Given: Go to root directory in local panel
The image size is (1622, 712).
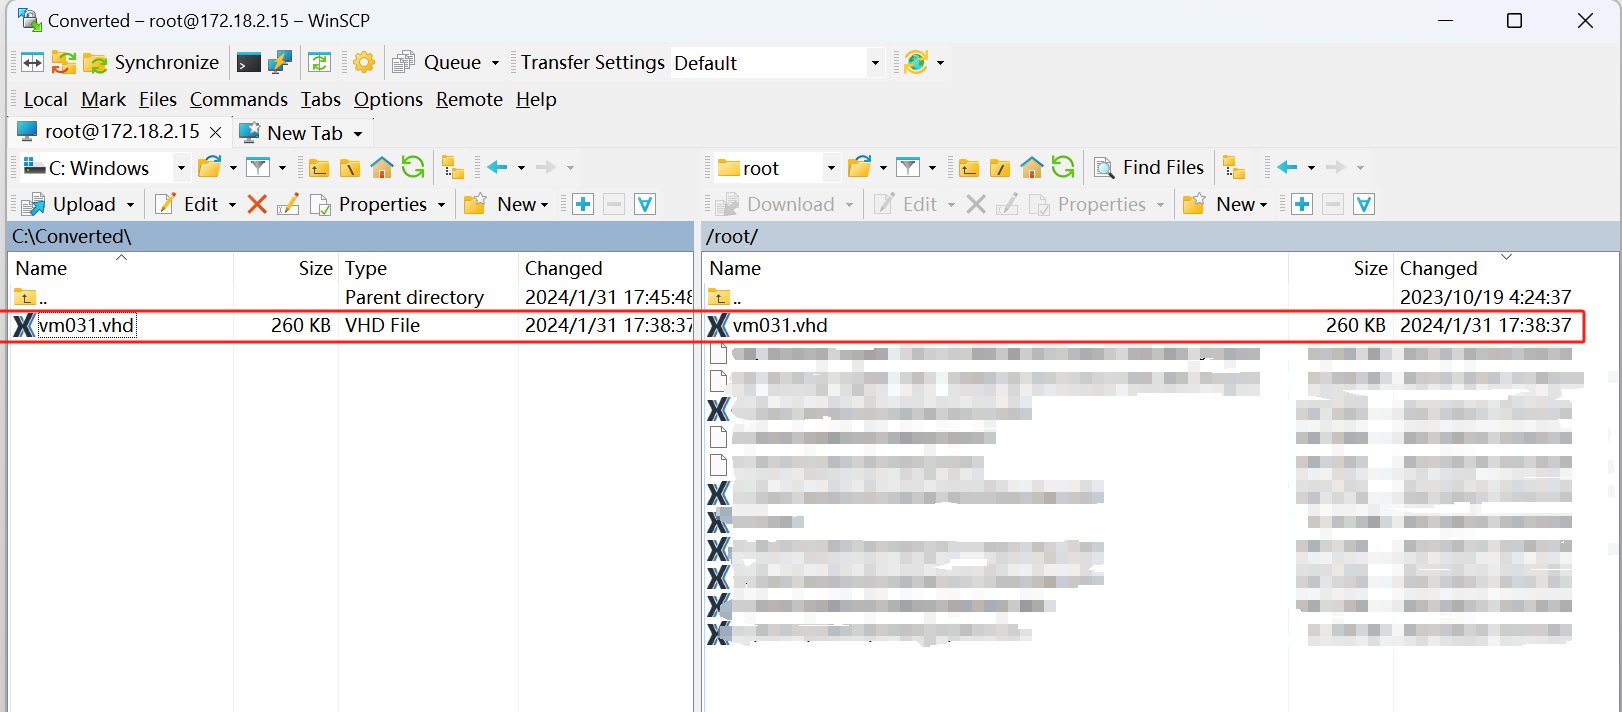Looking at the screenshot, I should pos(350,167).
